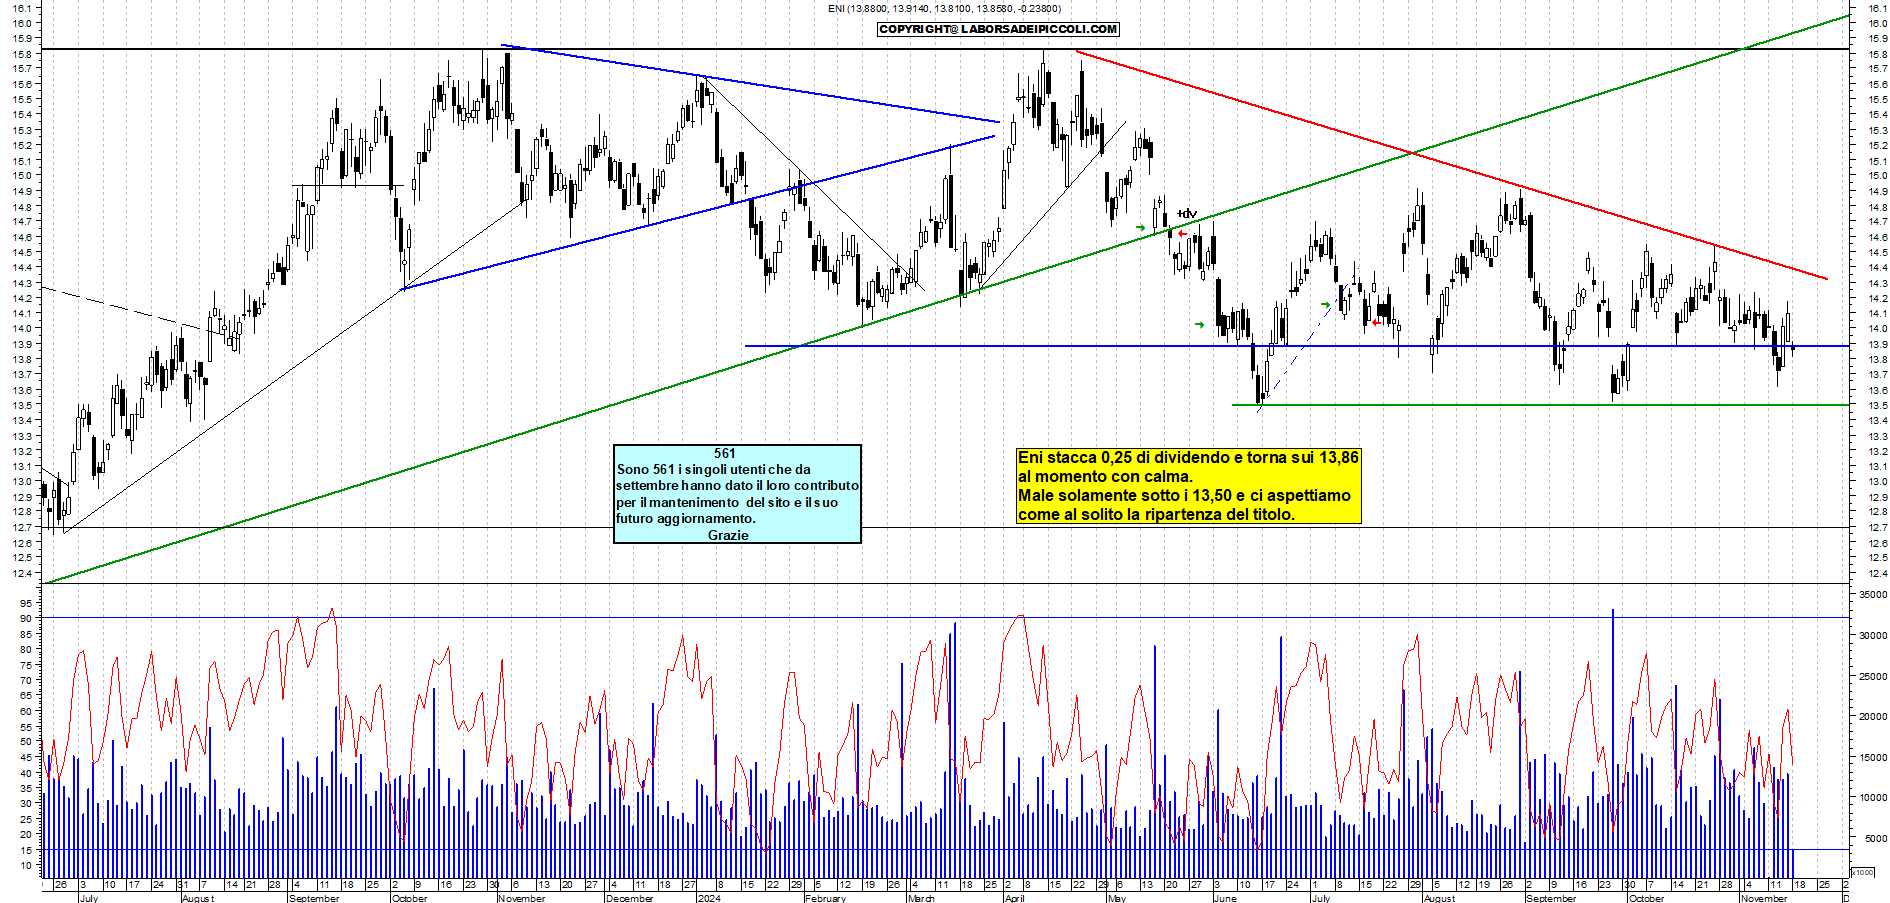Click the '561' heading in the cyan box
The image size is (1890, 903).
pos(725,453)
